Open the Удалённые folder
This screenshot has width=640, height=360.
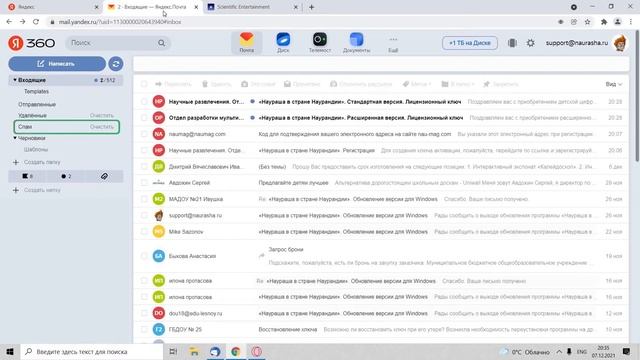point(32,116)
